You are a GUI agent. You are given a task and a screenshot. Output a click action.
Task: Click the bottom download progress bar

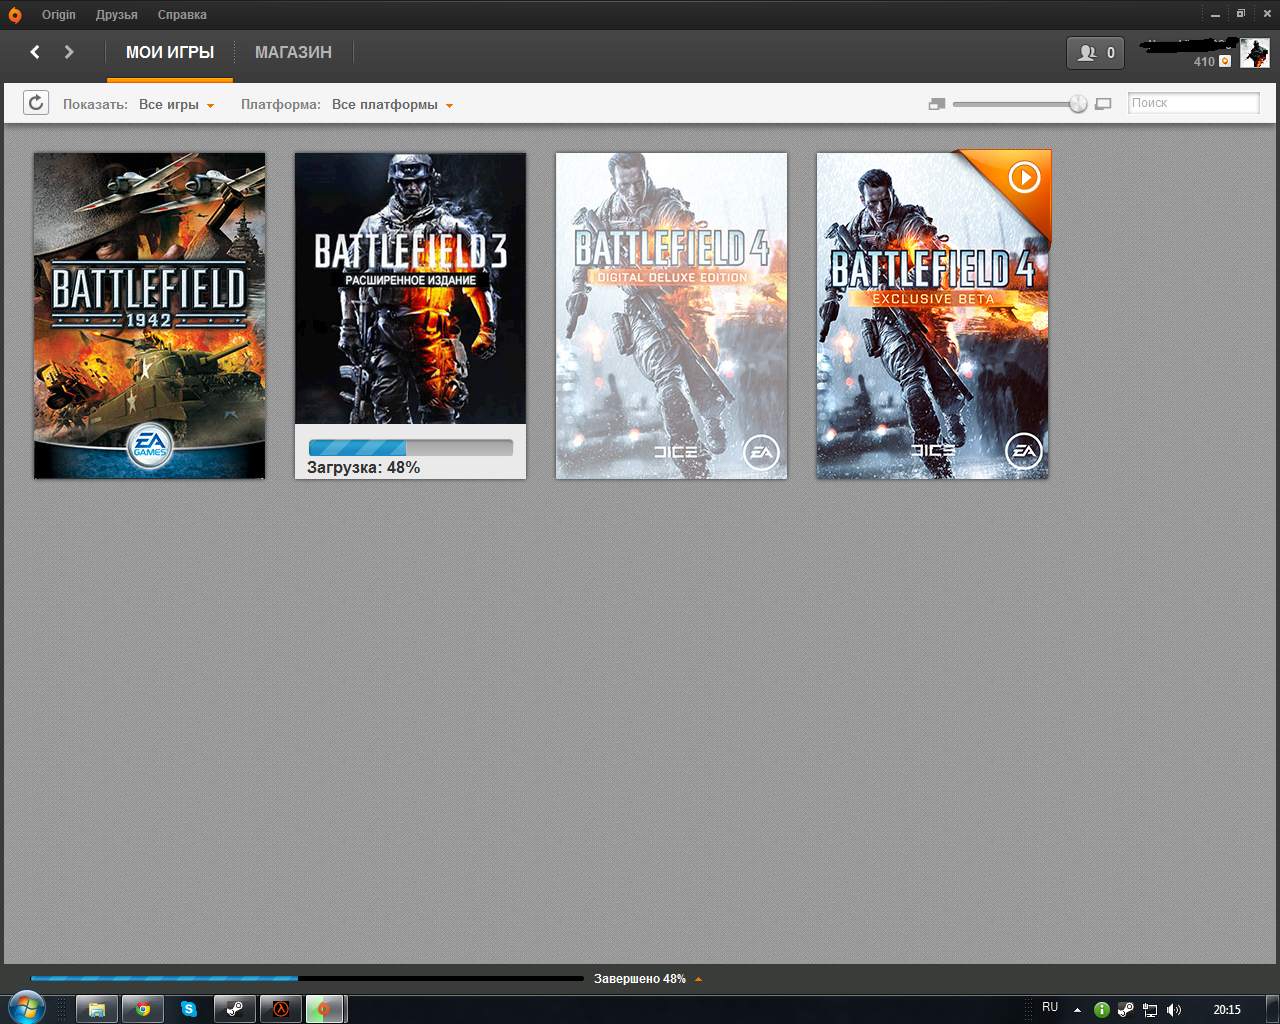[307, 979]
